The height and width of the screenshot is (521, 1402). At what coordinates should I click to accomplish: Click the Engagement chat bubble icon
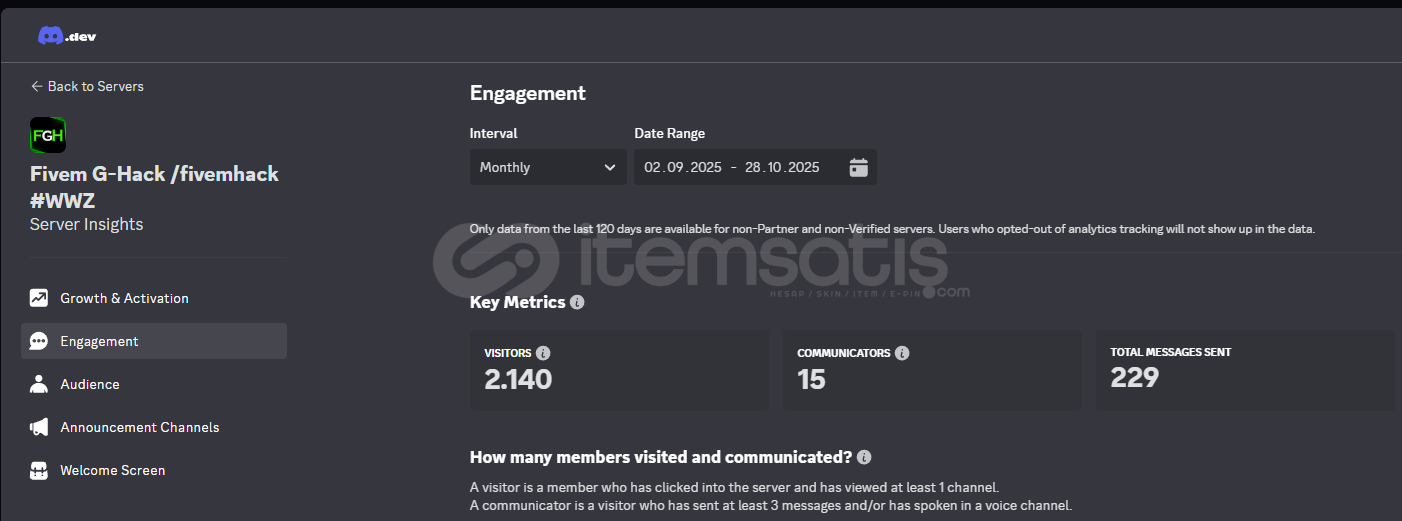click(x=39, y=341)
